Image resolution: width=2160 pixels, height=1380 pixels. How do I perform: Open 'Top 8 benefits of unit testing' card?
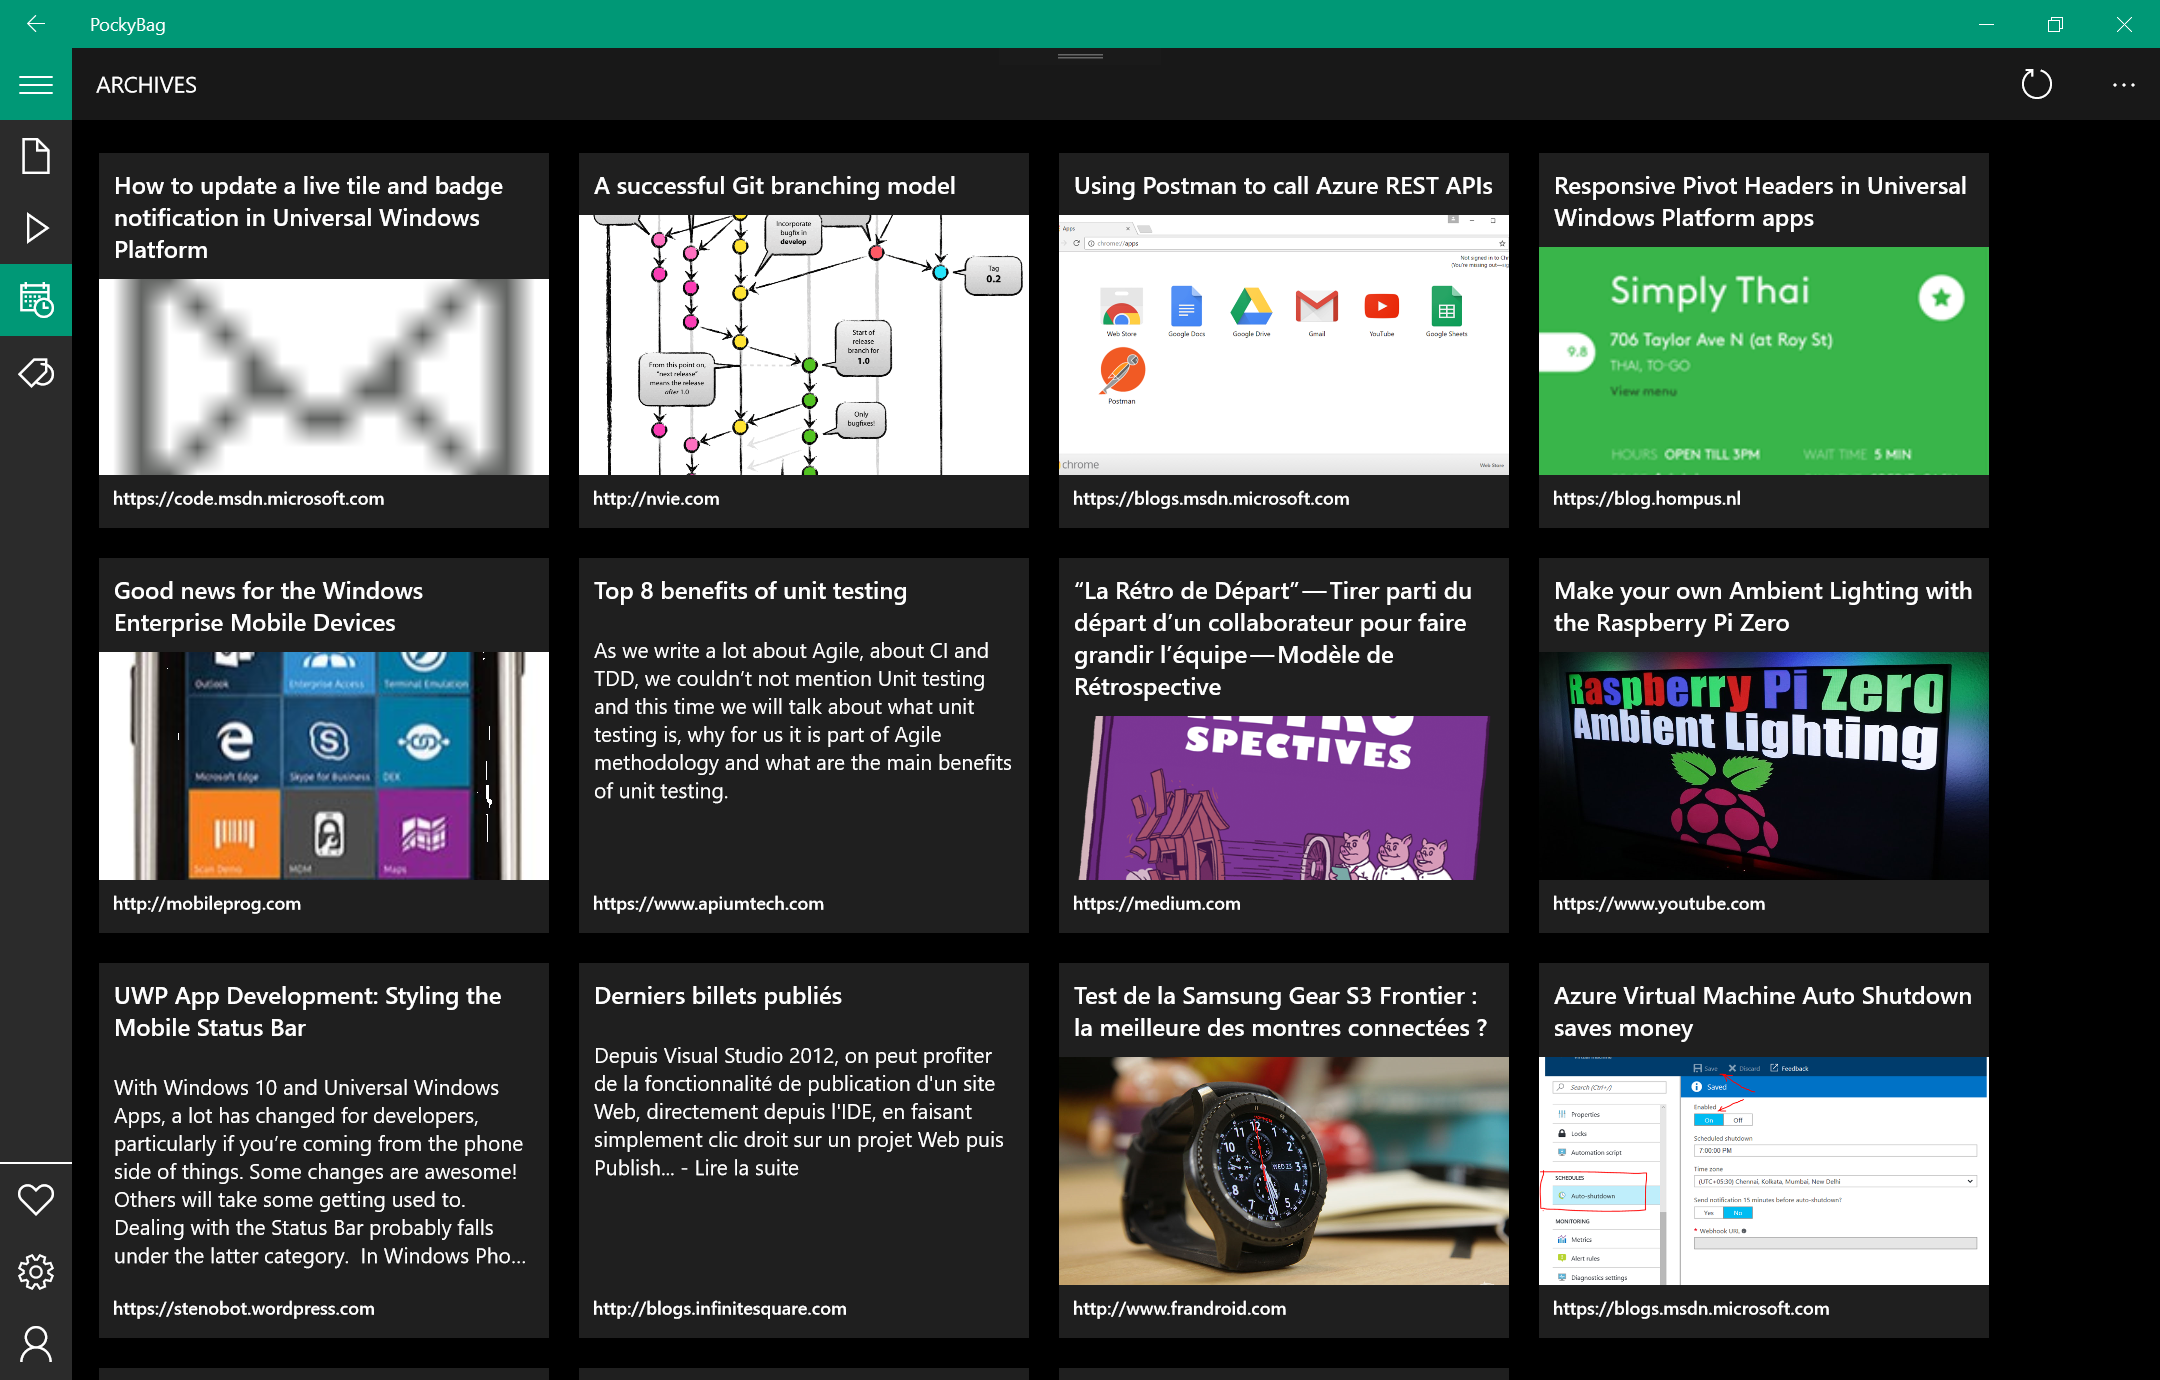point(750,591)
